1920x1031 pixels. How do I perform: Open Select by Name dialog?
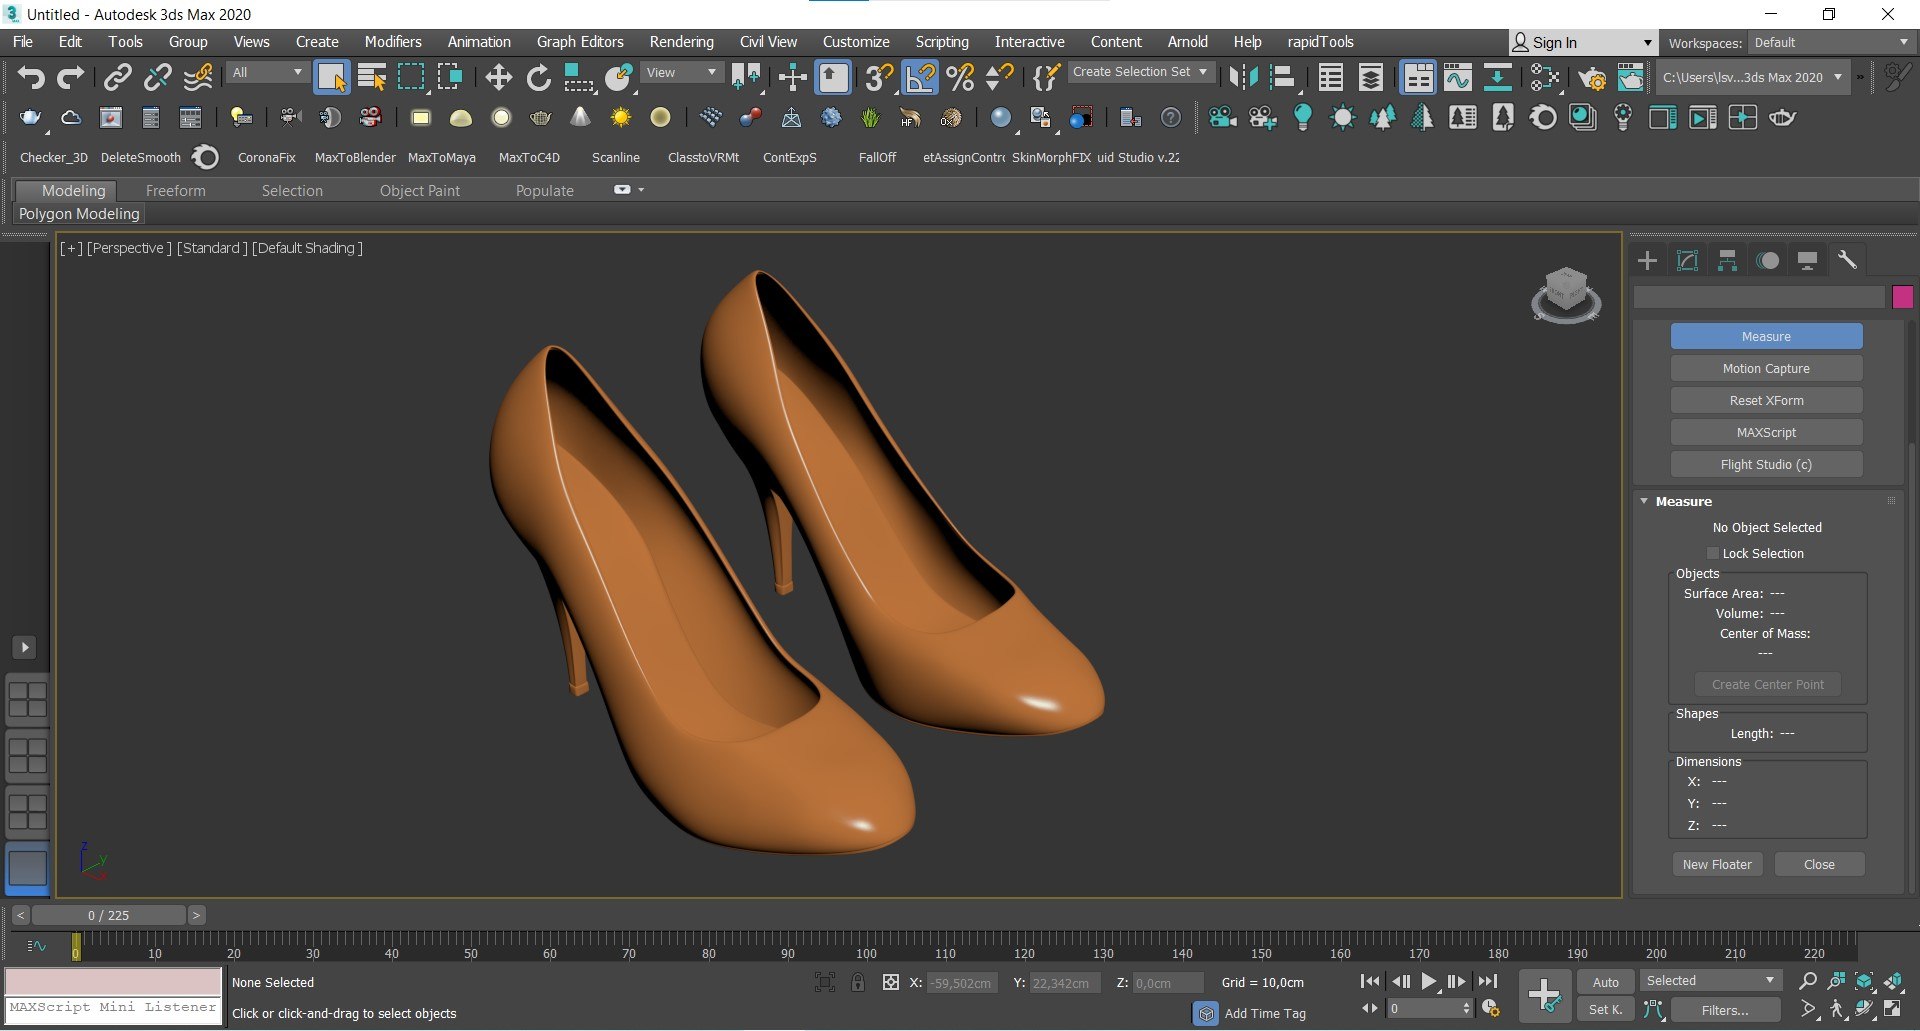pos(371,77)
